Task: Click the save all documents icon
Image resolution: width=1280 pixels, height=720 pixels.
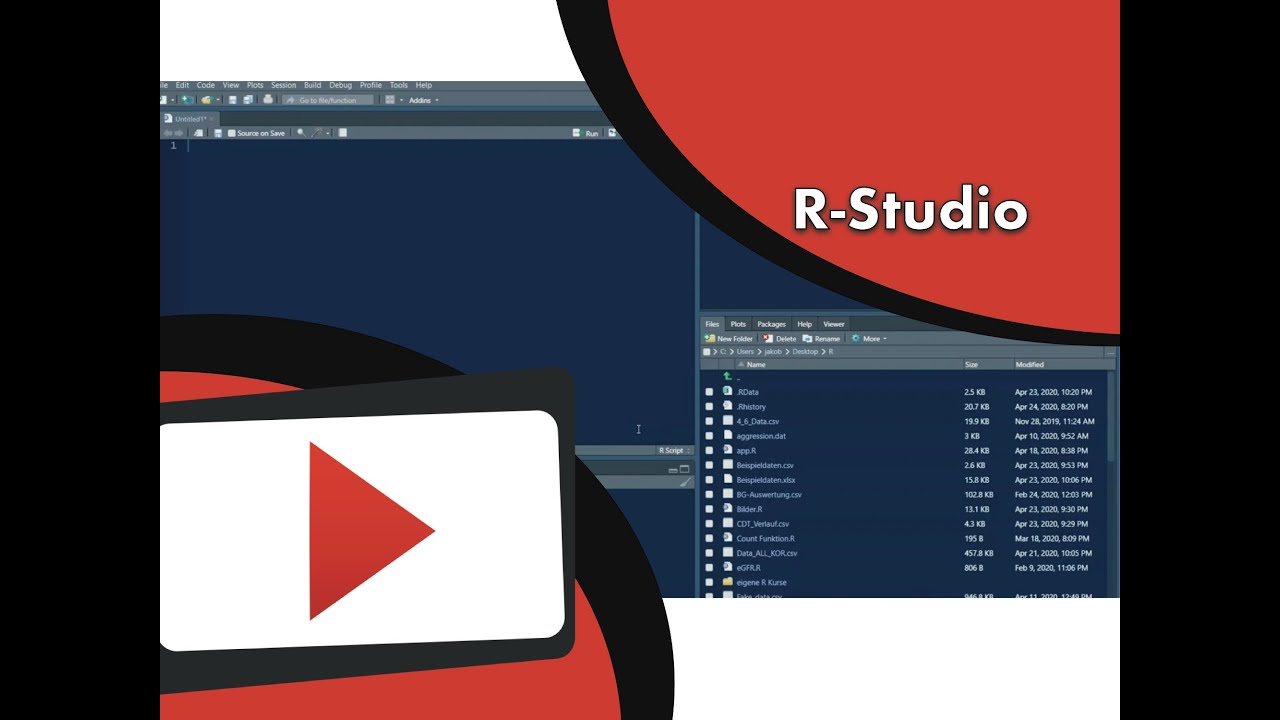Action: pos(248,100)
